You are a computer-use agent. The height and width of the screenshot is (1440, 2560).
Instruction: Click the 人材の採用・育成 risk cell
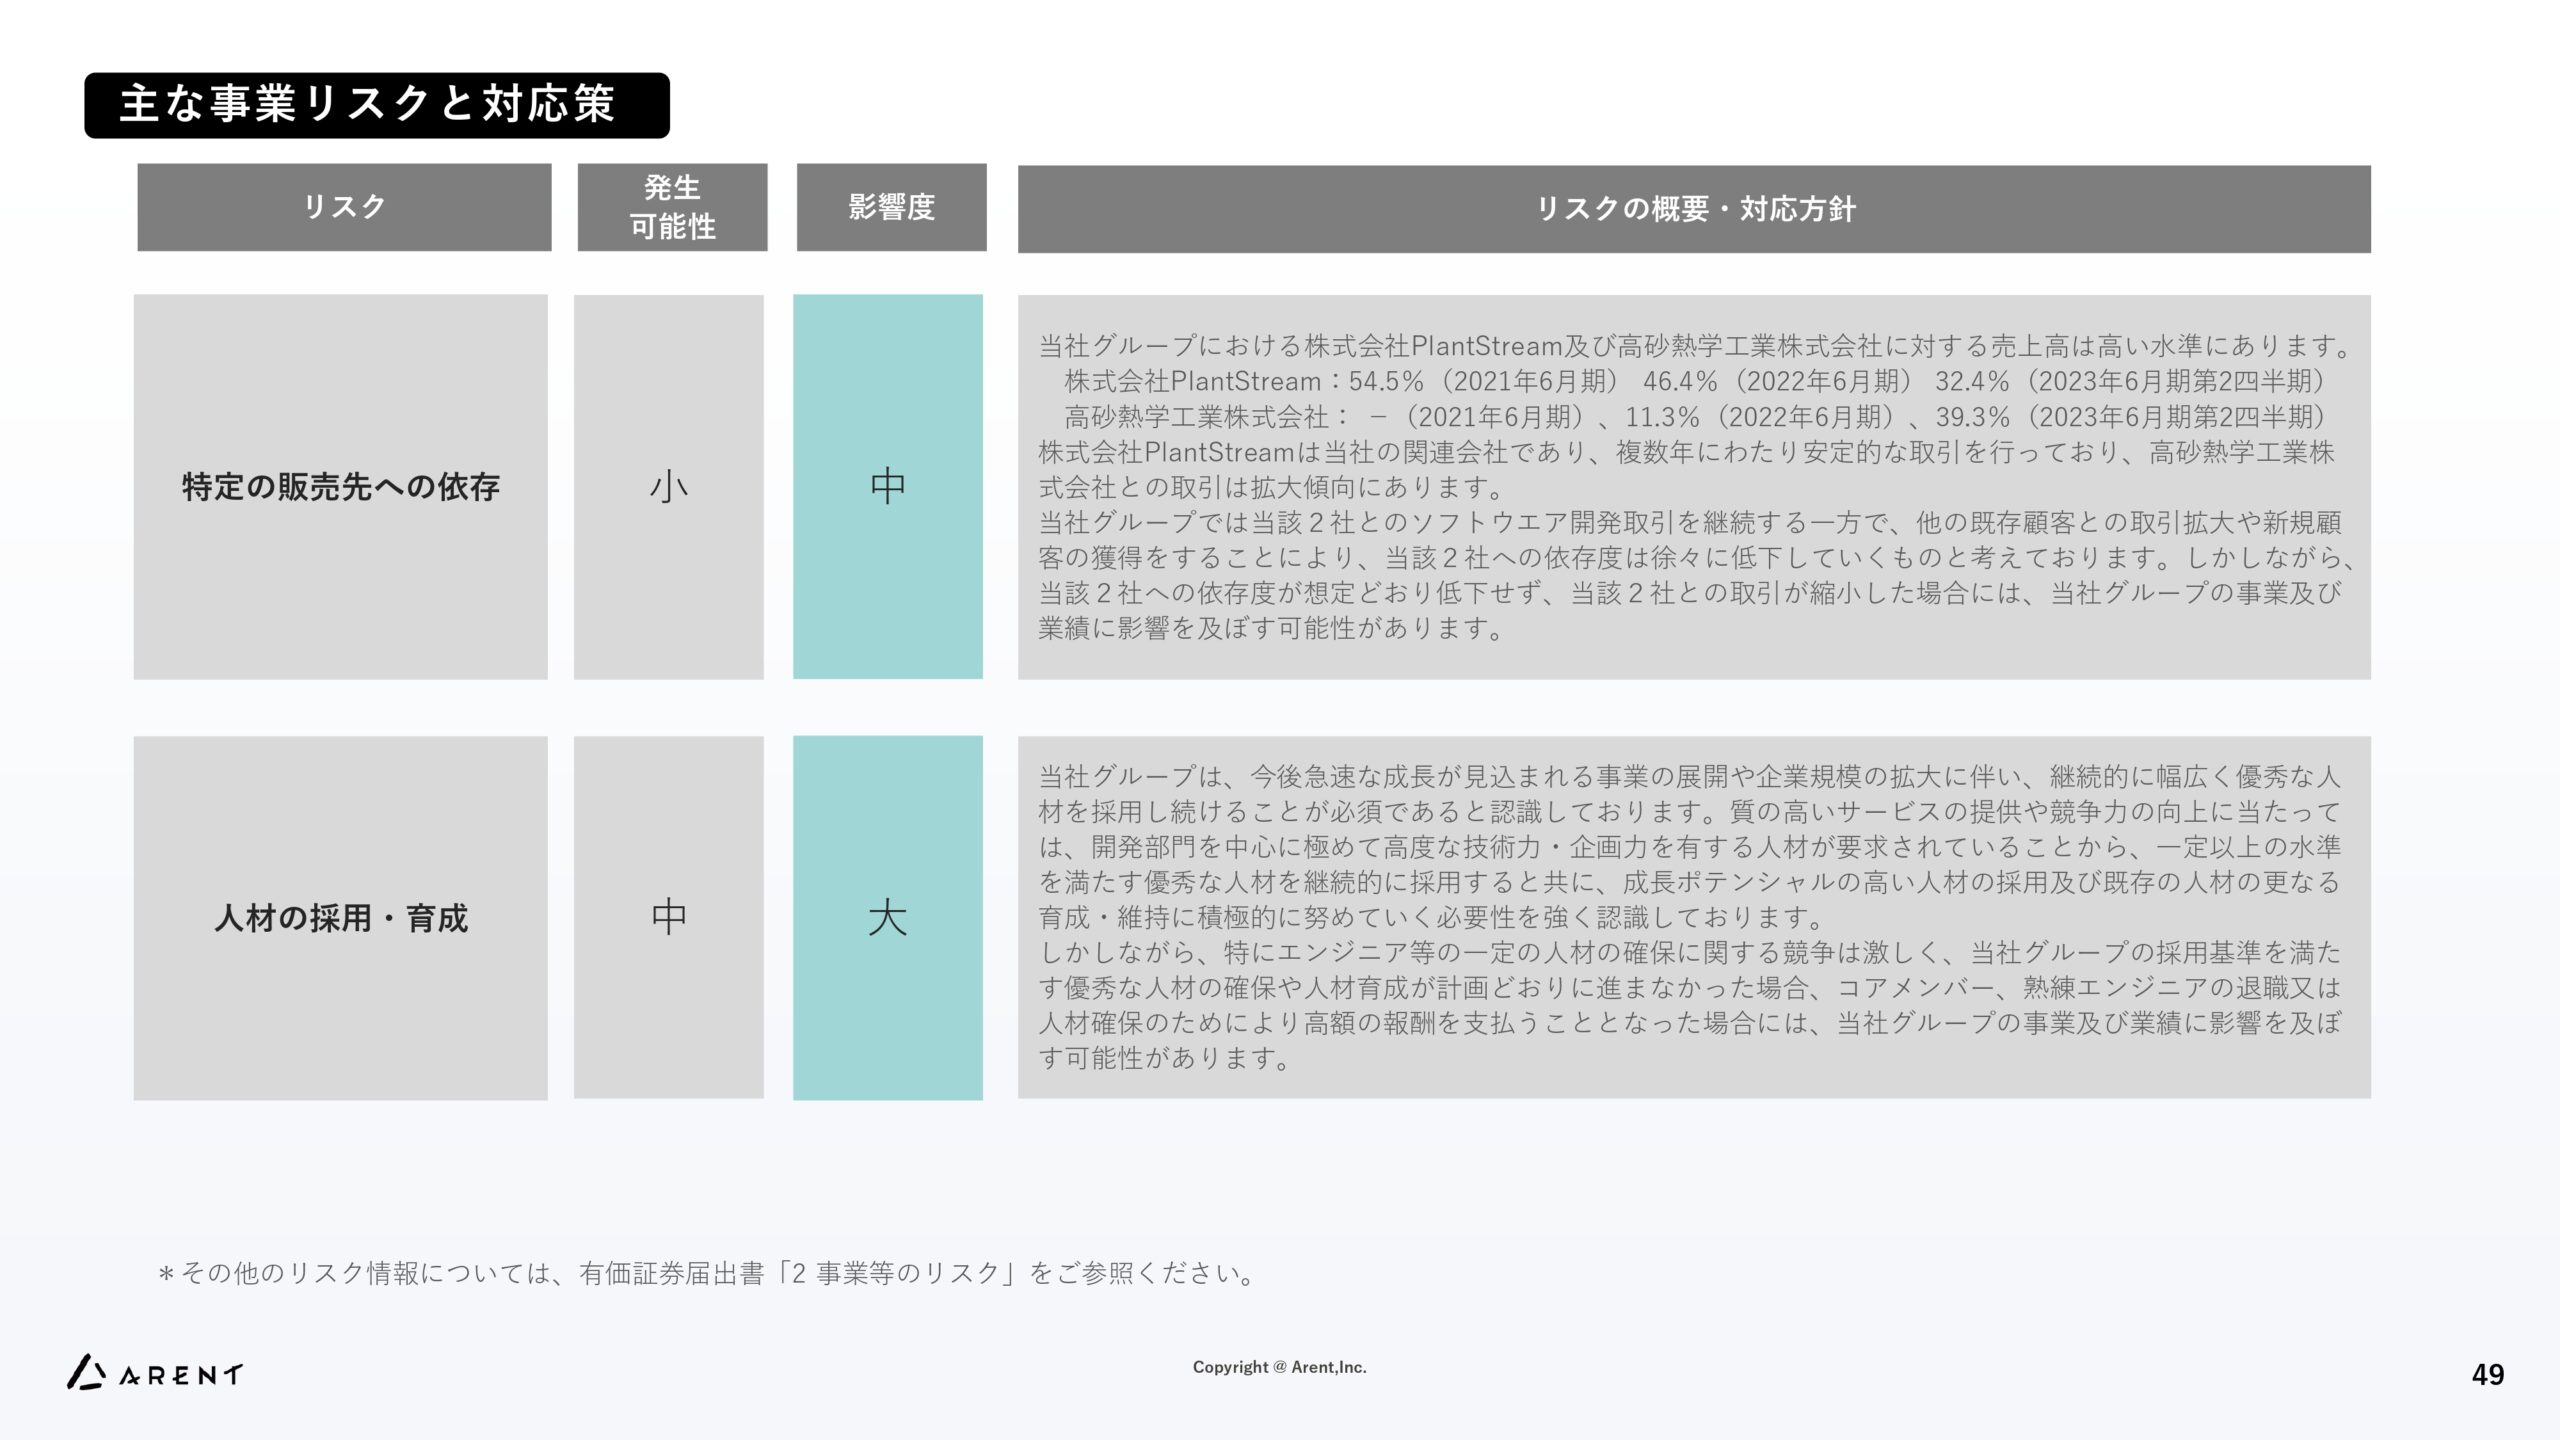coord(340,918)
